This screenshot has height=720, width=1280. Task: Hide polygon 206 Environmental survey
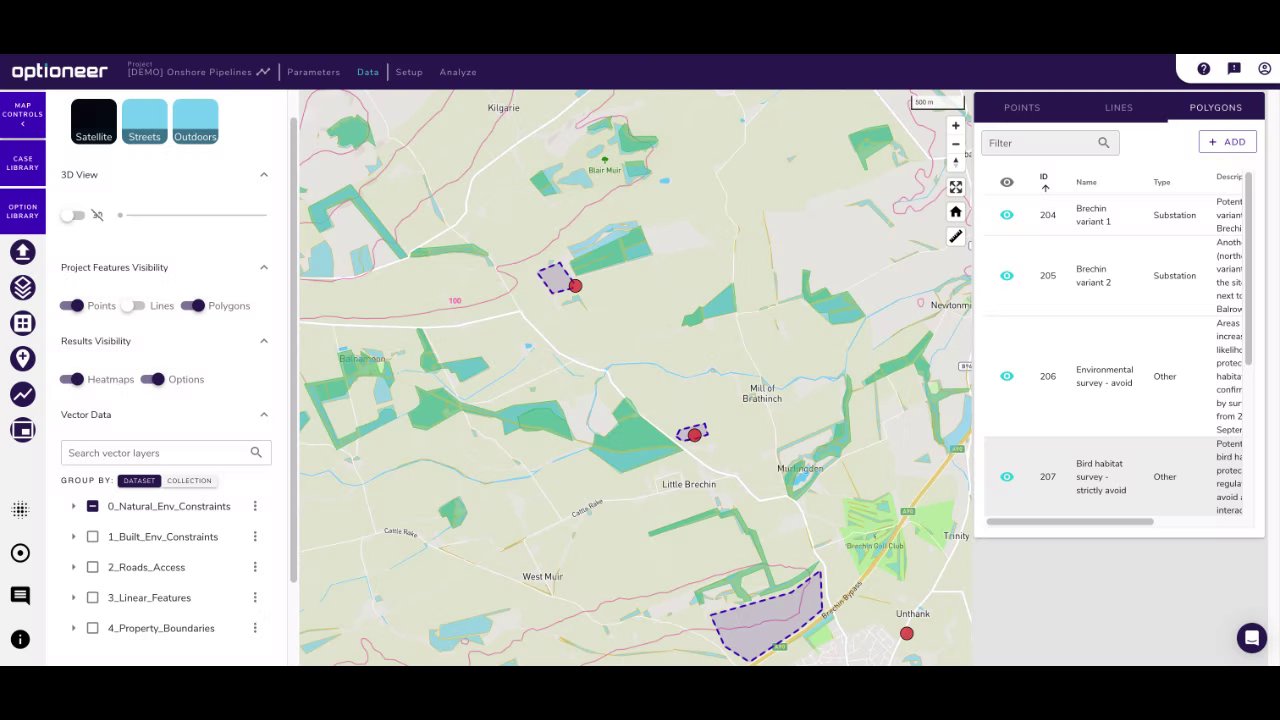(x=1007, y=376)
